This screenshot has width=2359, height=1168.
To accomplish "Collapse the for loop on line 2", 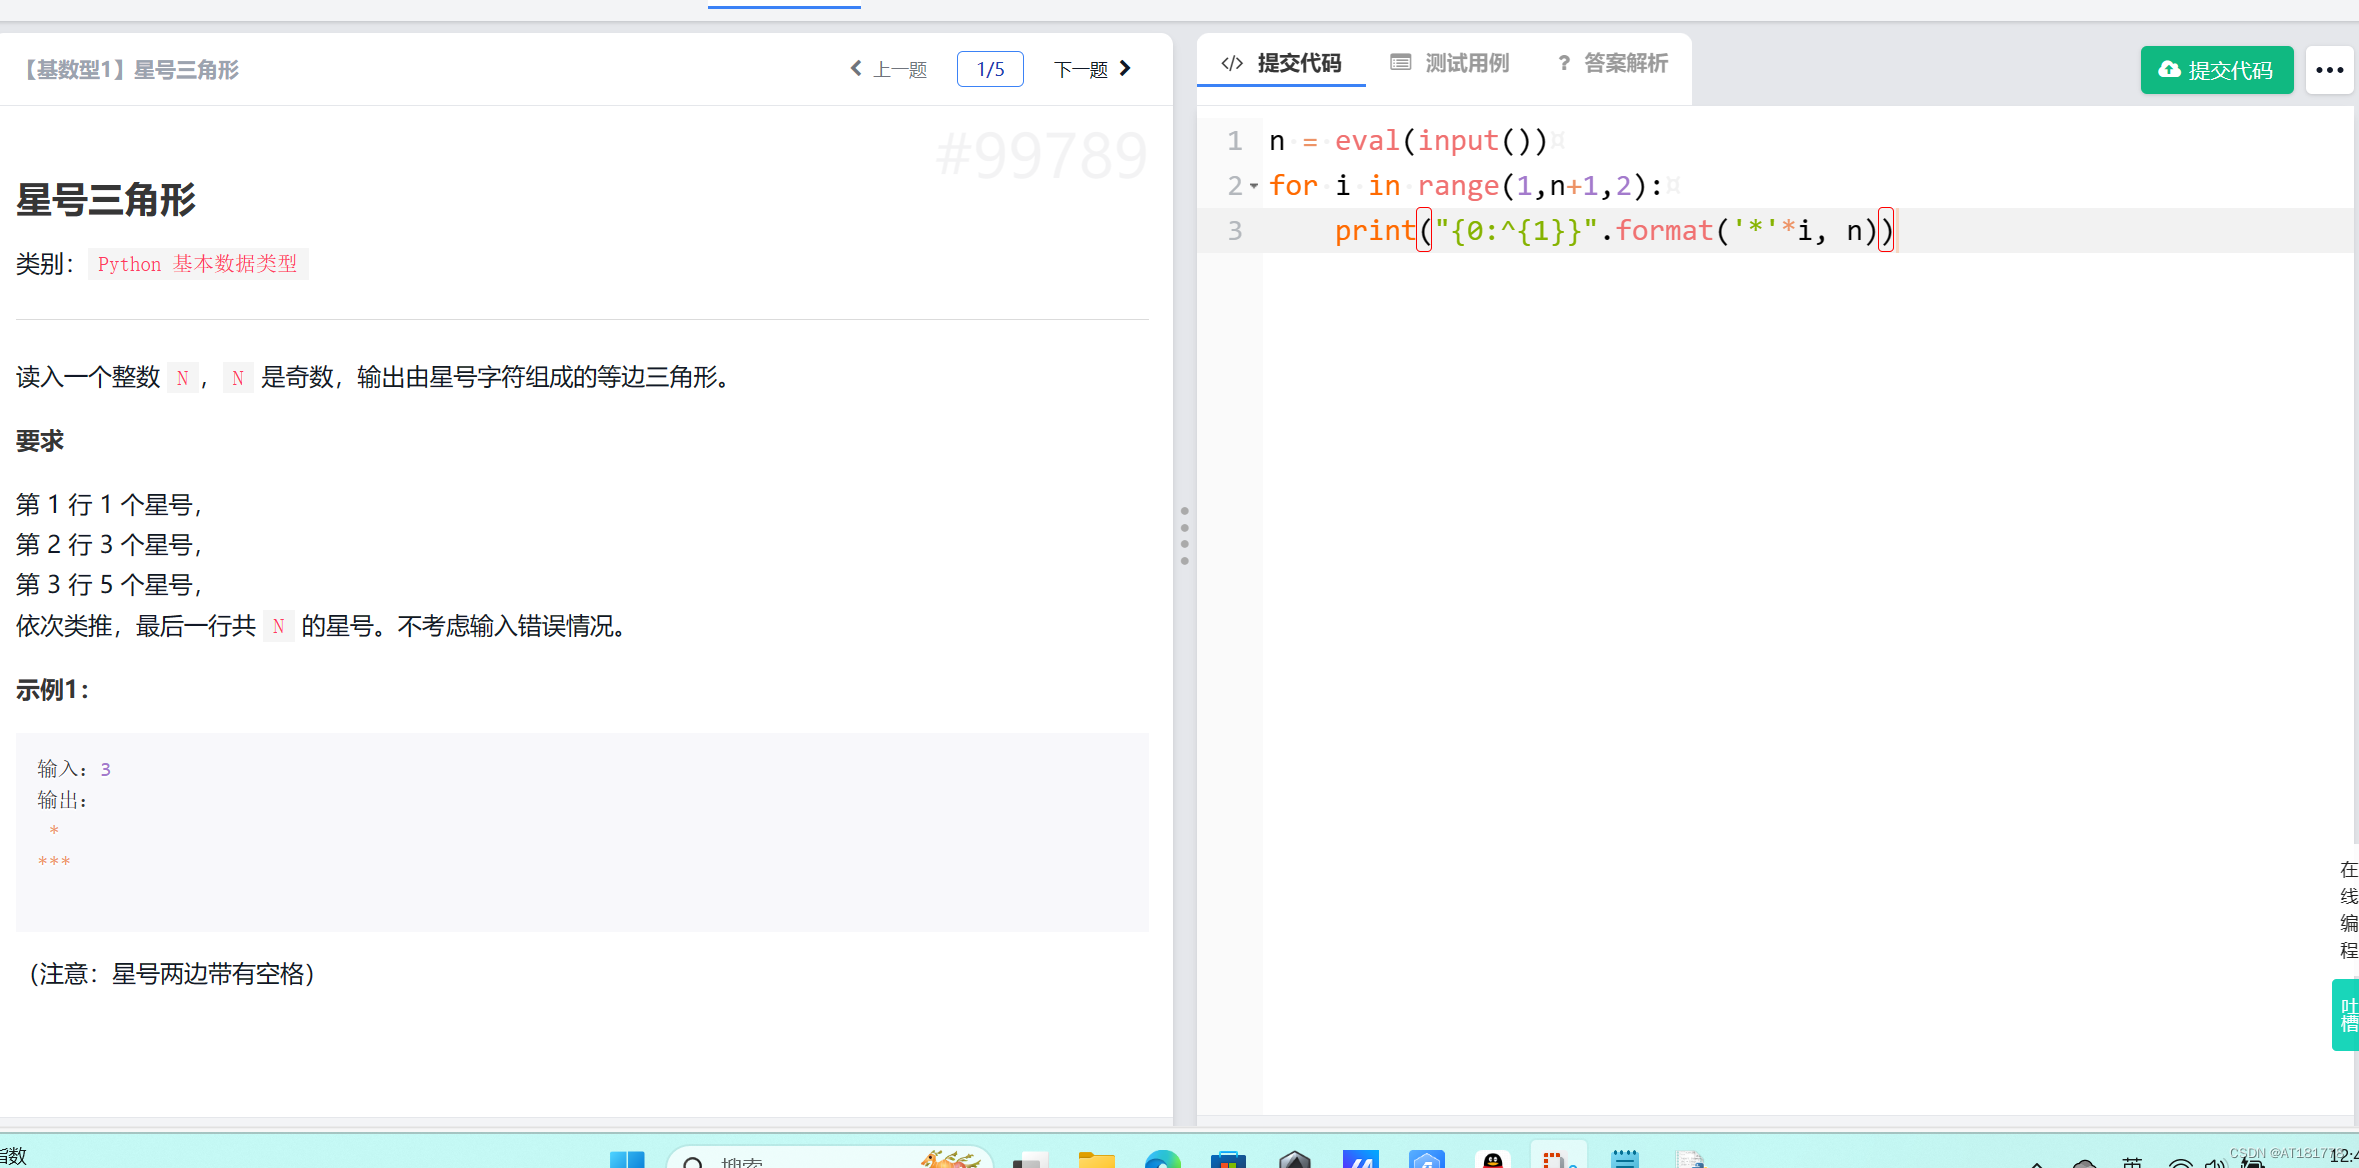I will [x=1253, y=186].
